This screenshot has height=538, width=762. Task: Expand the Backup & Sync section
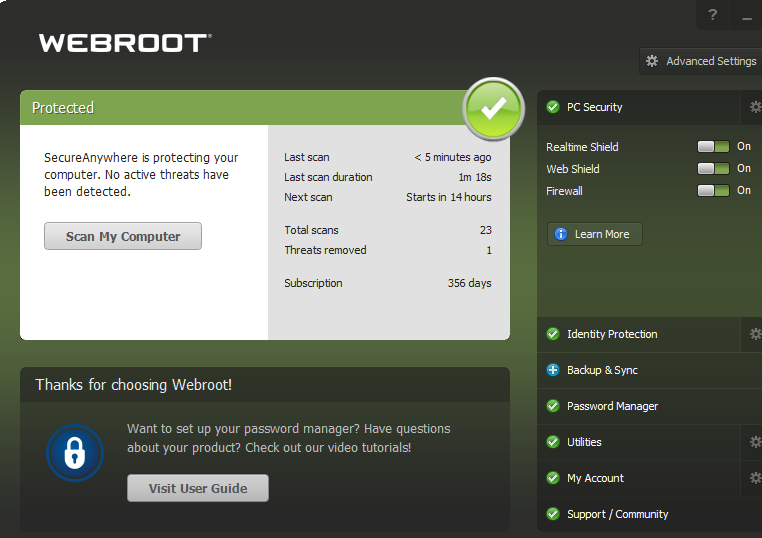pyautogui.click(x=649, y=370)
